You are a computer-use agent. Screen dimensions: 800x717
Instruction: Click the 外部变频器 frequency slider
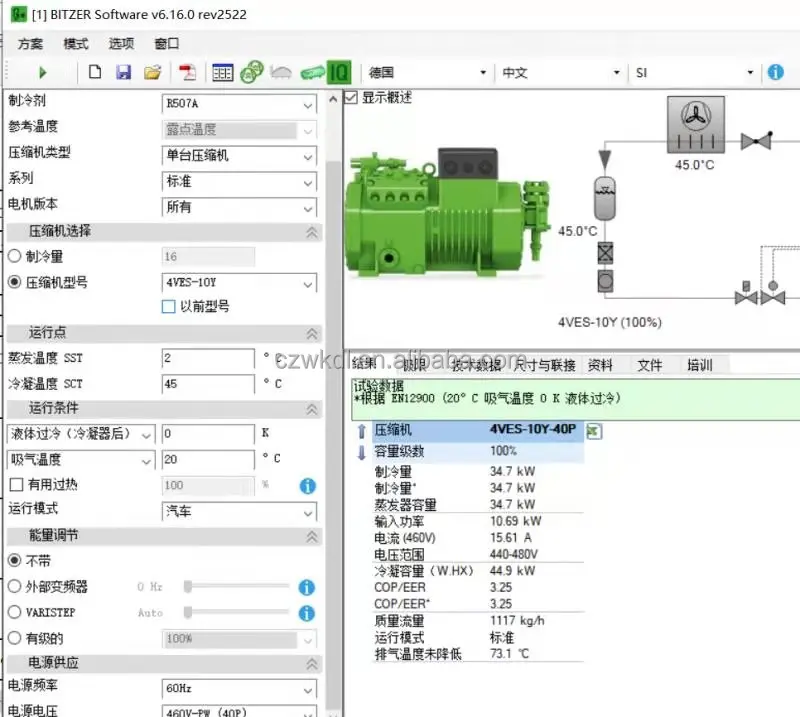pyautogui.click(x=237, y=586)
